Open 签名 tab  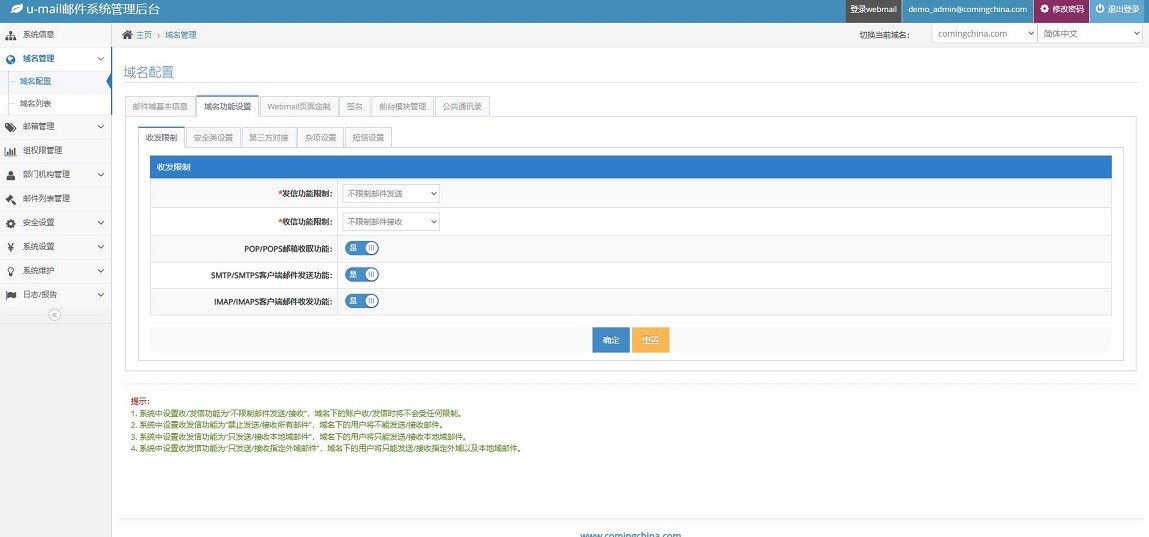pyautogui.click(x=355, y=106)
